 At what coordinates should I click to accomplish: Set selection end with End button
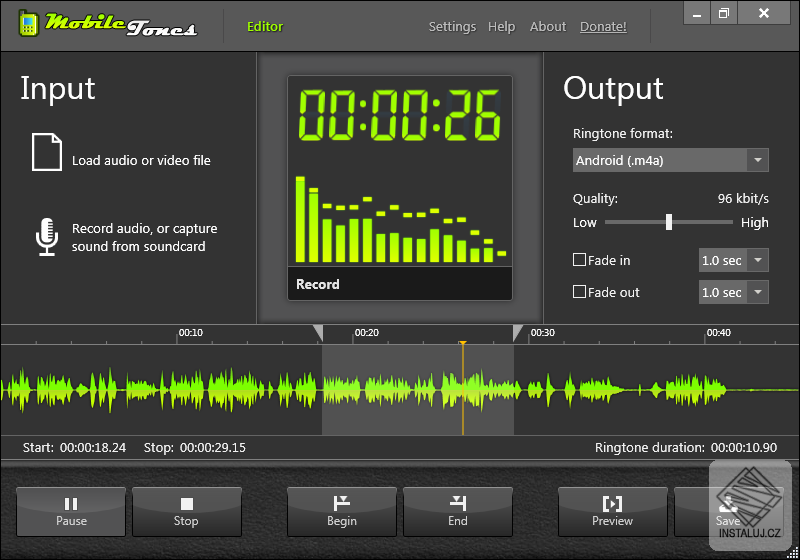click(x=458, y=512)
